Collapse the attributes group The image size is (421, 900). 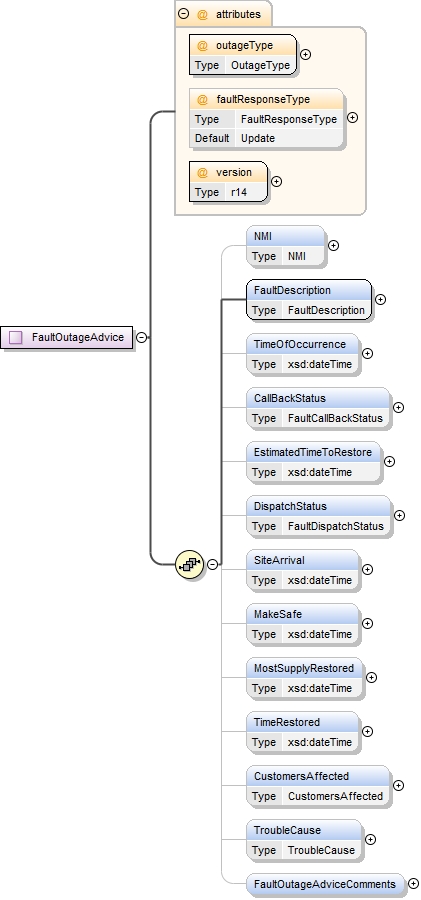pyautogui.click(x=183, y=14)
